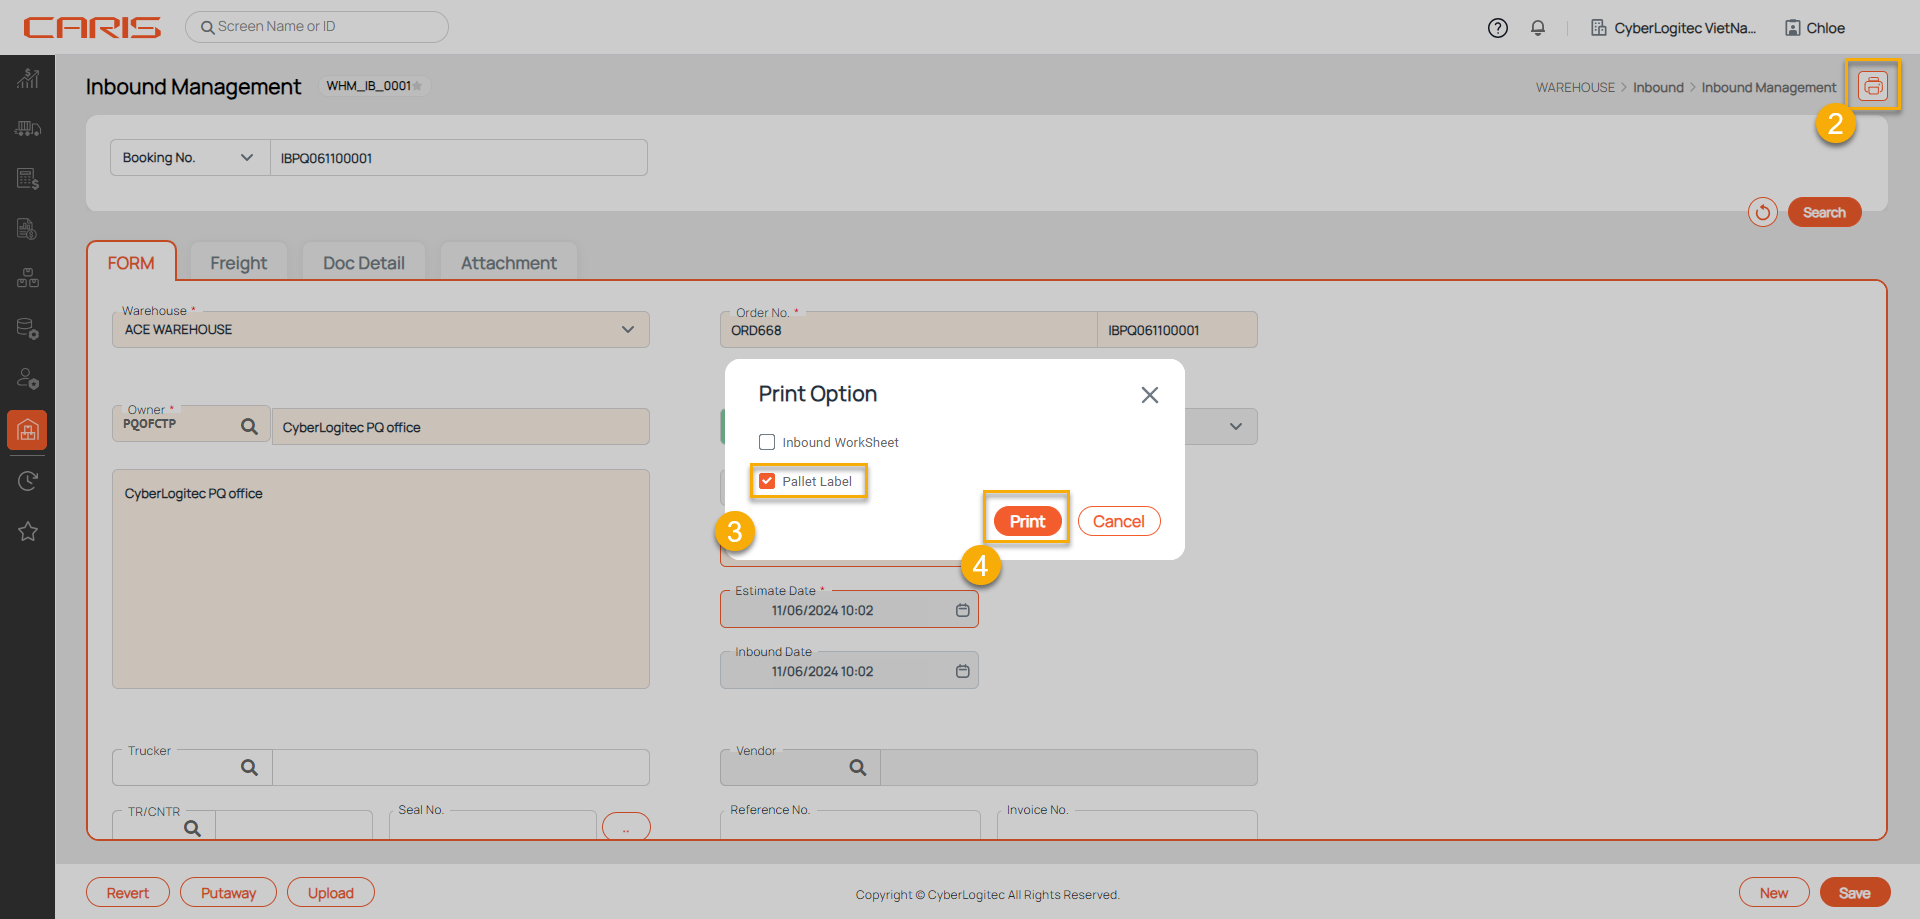Click the reset refresh icon beside Search
This screenshot has width=1920, height=919.
1762,212
